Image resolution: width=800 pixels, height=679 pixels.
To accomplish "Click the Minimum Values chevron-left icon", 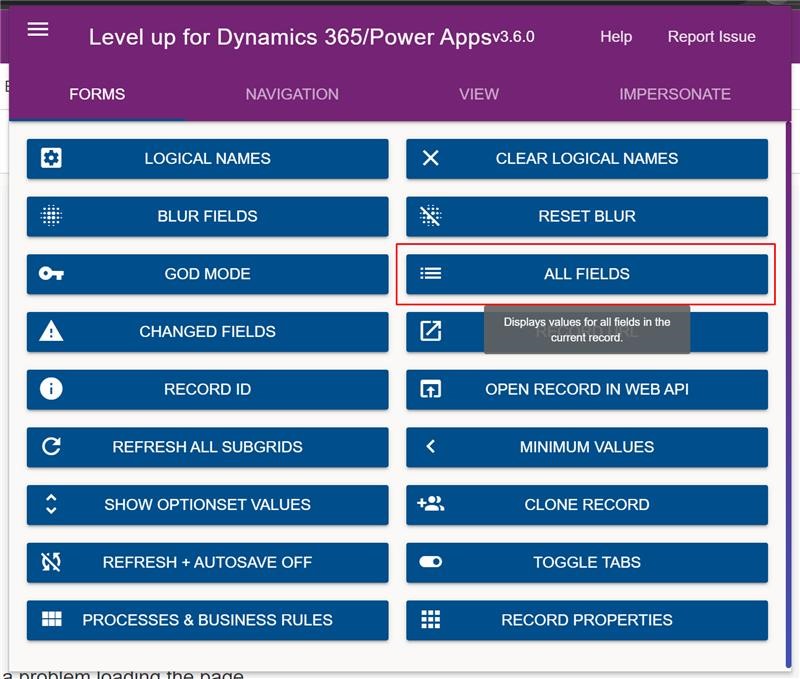I will (x=431, y=446).
